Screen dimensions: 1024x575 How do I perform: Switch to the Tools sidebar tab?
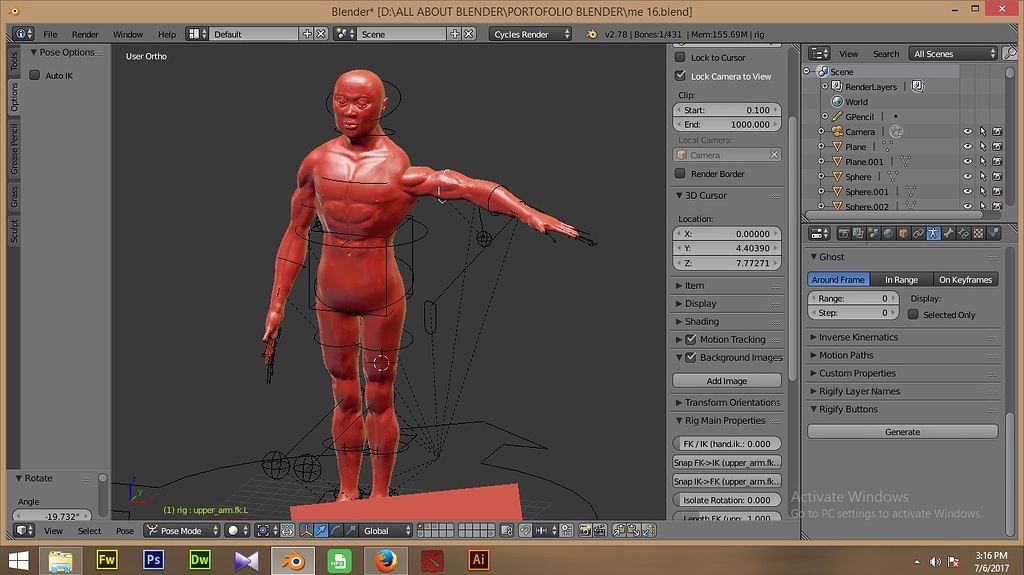point(14,61)
